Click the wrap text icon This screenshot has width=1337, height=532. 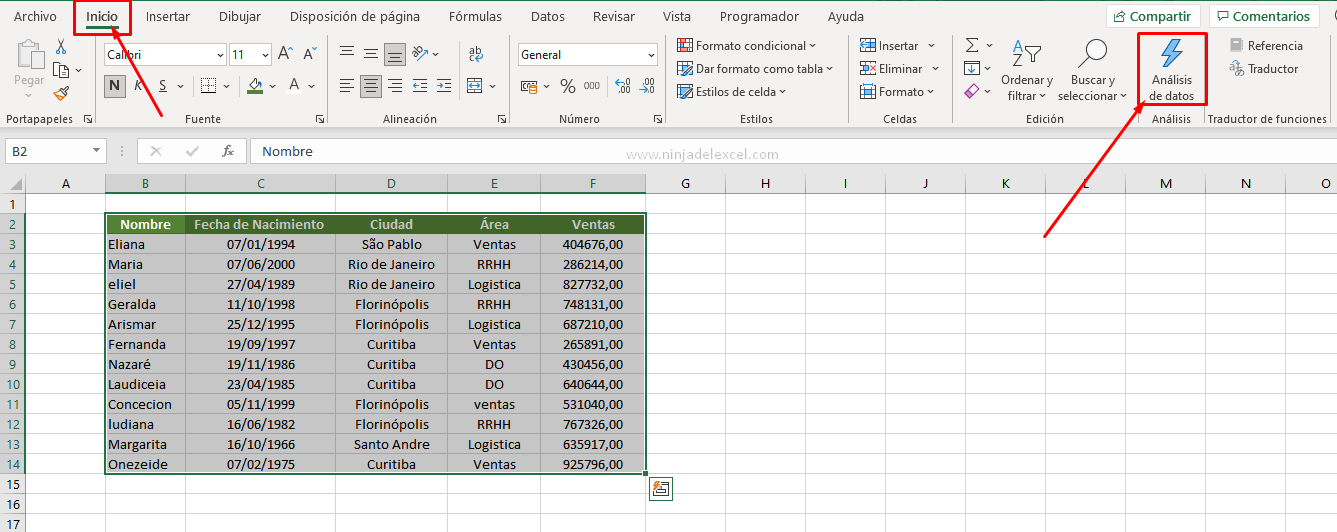[x=476, y=54]
